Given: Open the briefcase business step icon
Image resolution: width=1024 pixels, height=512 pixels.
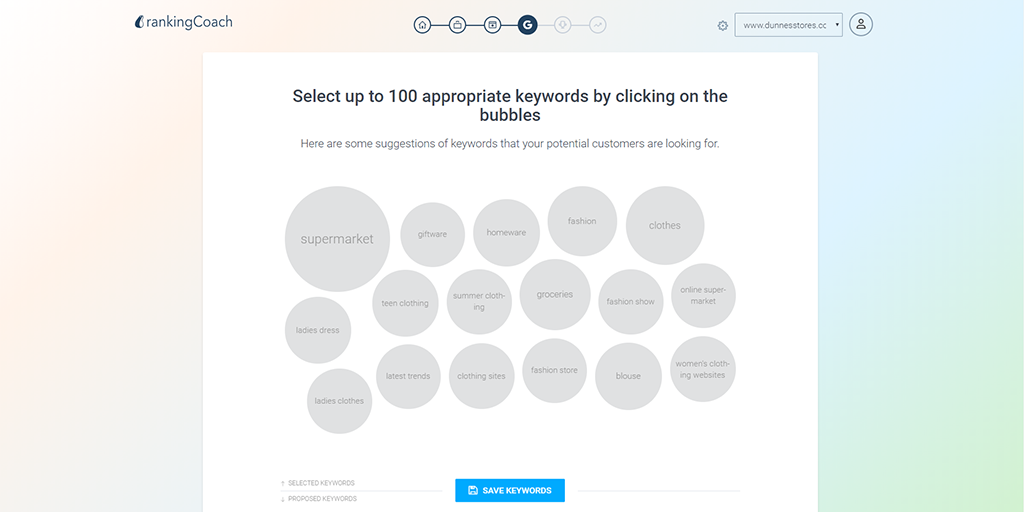Looking at the screenshot, I should coord(457,25).
